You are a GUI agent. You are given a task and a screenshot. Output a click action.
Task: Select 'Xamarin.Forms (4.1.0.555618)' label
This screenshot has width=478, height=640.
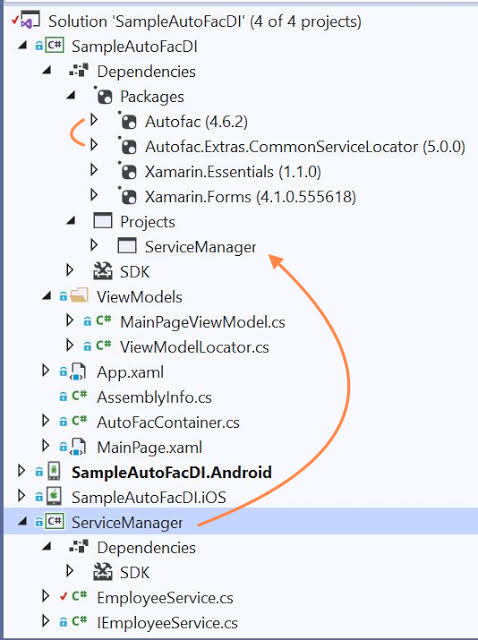[251, 197]
